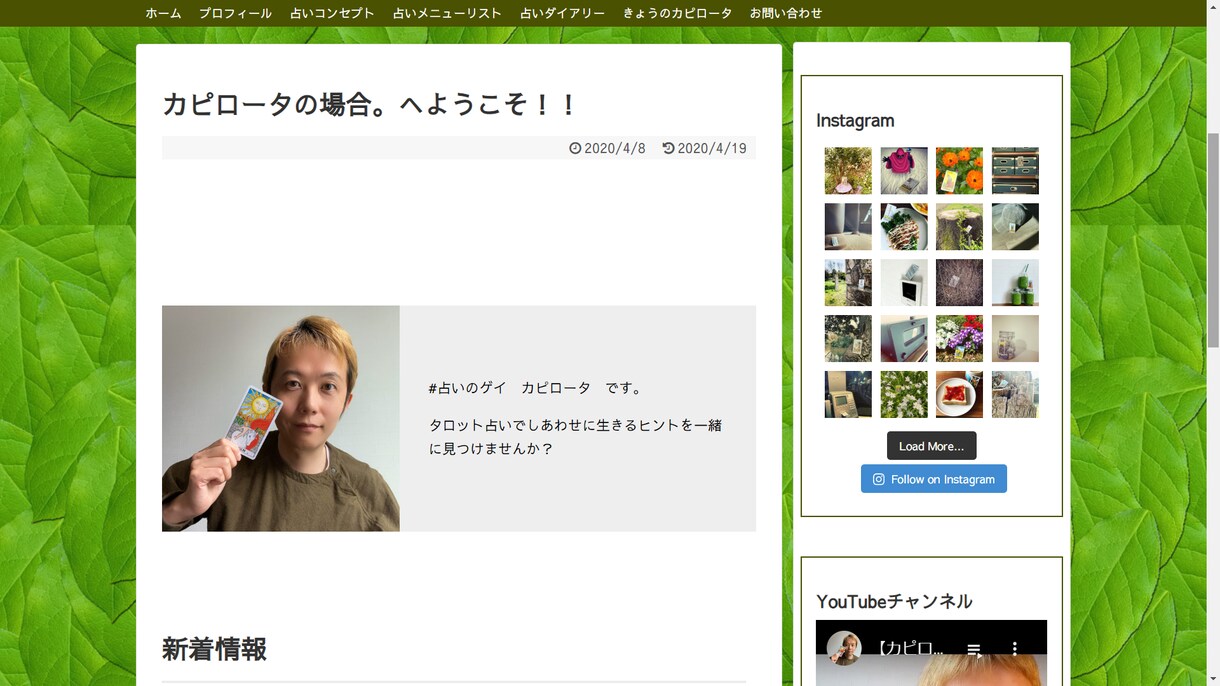Open the YouTube playlist queue icon
Viewport: 1220px width, 686px height.
974,649
